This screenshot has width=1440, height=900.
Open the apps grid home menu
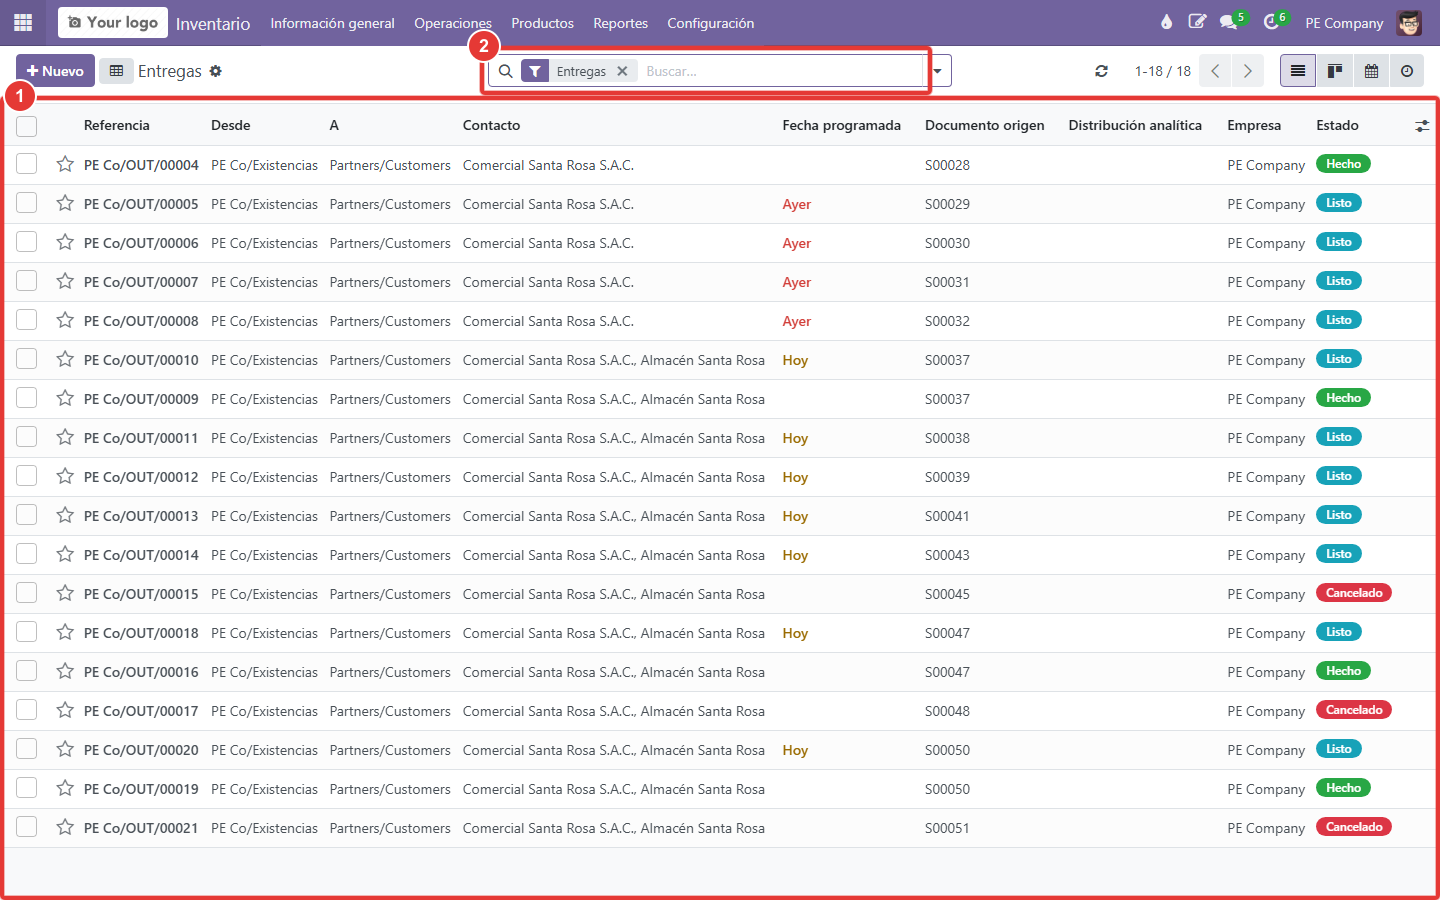[x=23, y=22]
